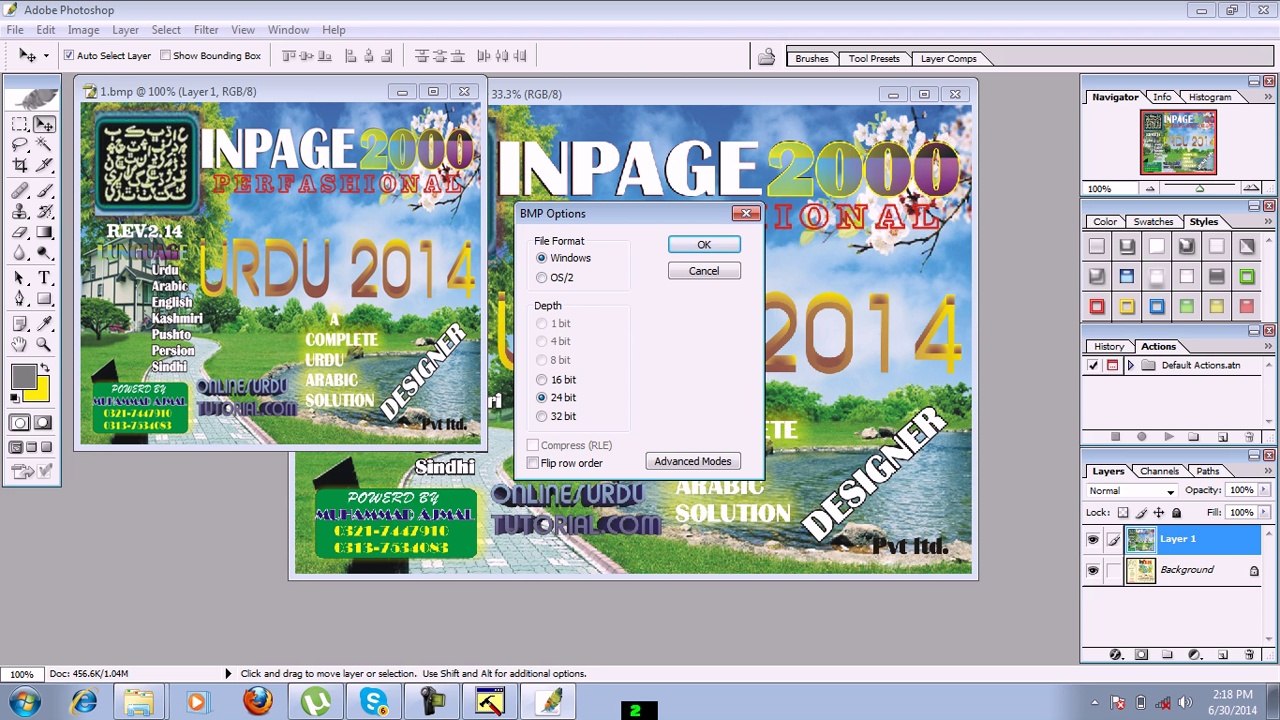Pick the Eyedropper tool

click(x=44, y=323)
